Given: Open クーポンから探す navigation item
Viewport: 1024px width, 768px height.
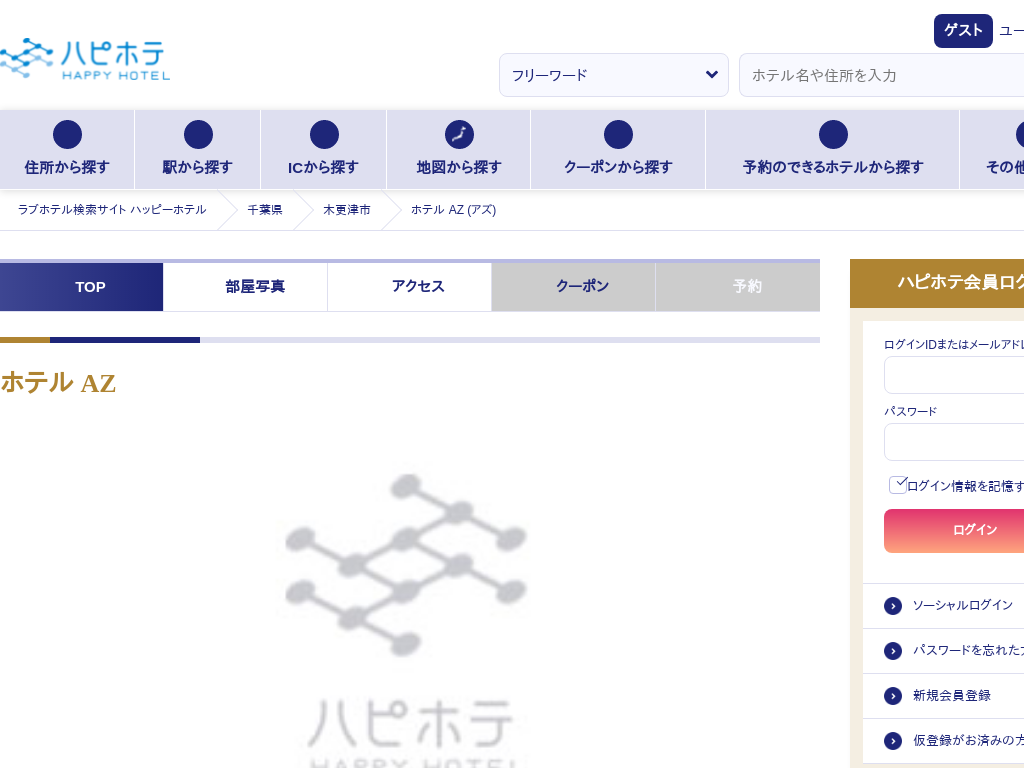Looking at the screenshot, I should pos(618,150).
